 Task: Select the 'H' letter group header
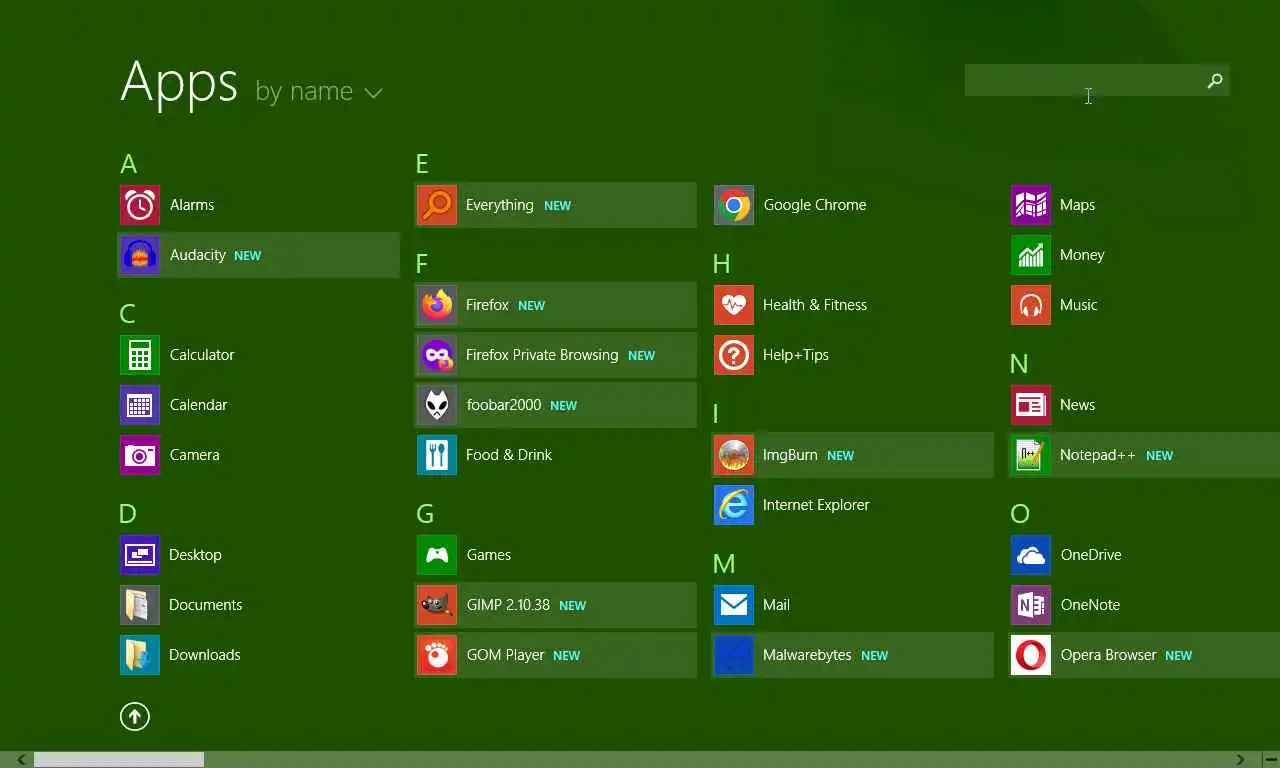click(x=721, y=264)
